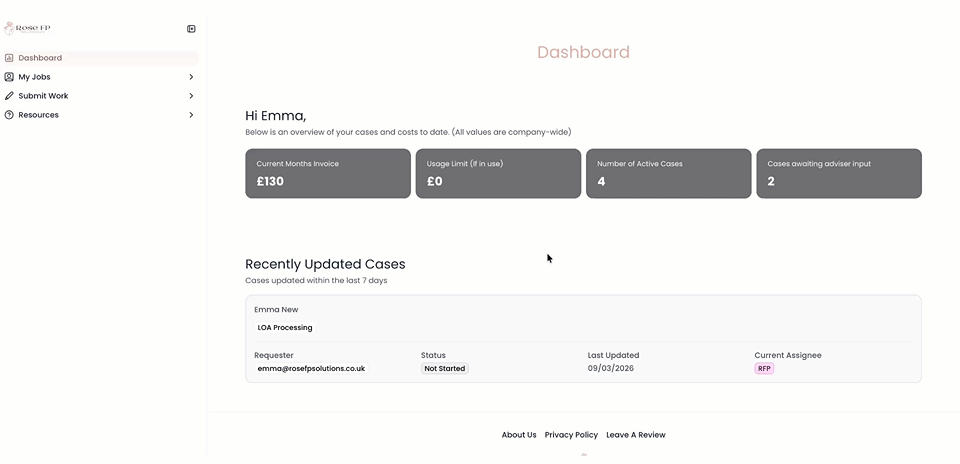Screen dimensions: 960x464
Task: Click the Current Months Invoice card
Action: pyautogui.click(x=328, y=173)
